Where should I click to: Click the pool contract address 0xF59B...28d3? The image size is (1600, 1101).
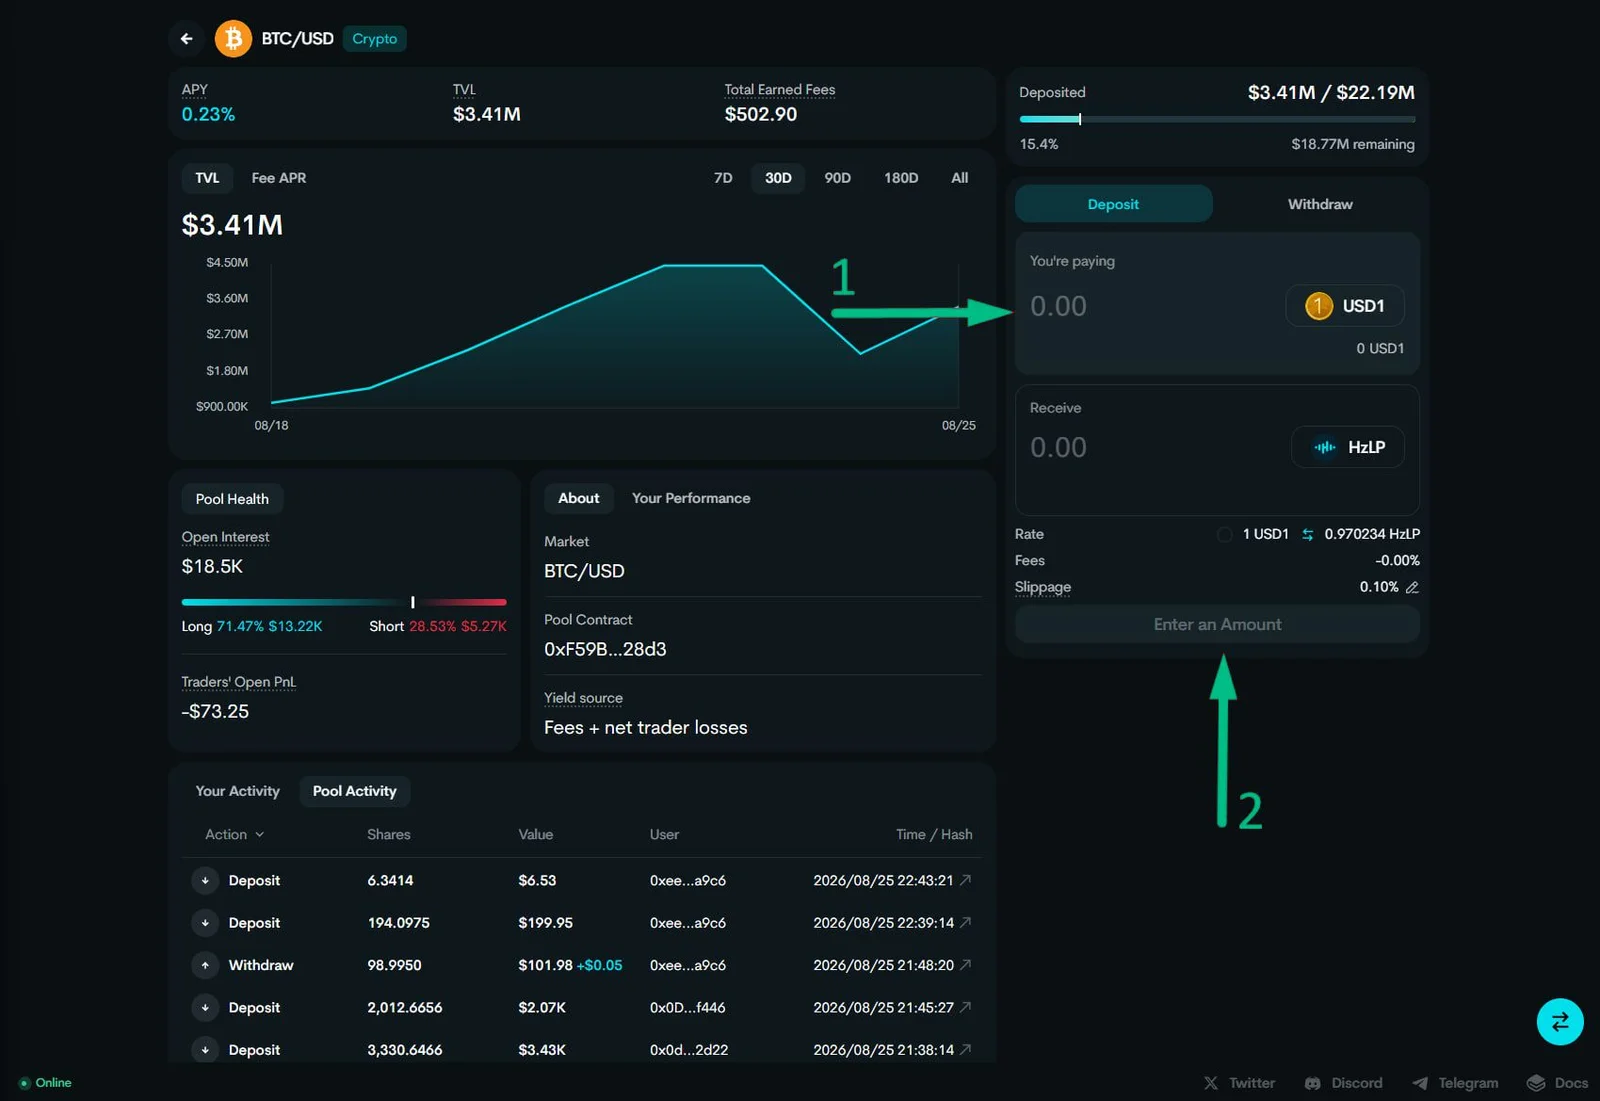(605, 650)
